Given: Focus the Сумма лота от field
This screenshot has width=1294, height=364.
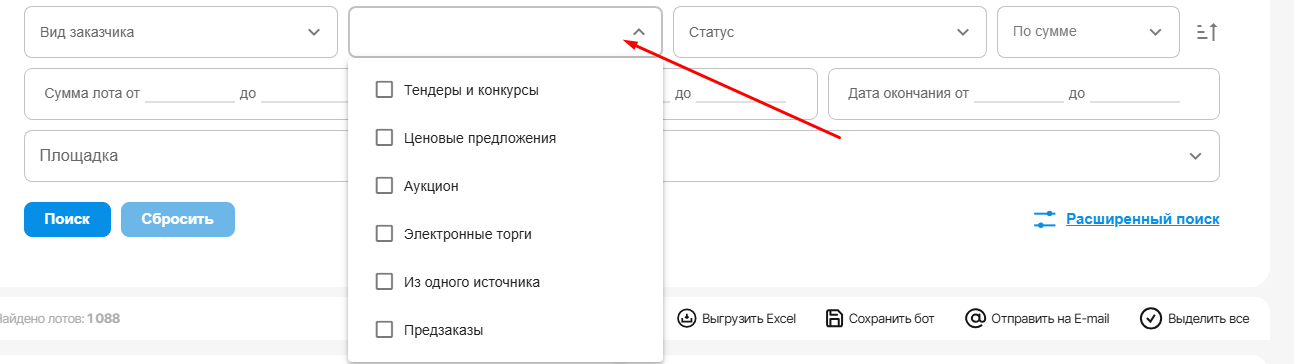Looking at the screenshot, I should [189, 94].
